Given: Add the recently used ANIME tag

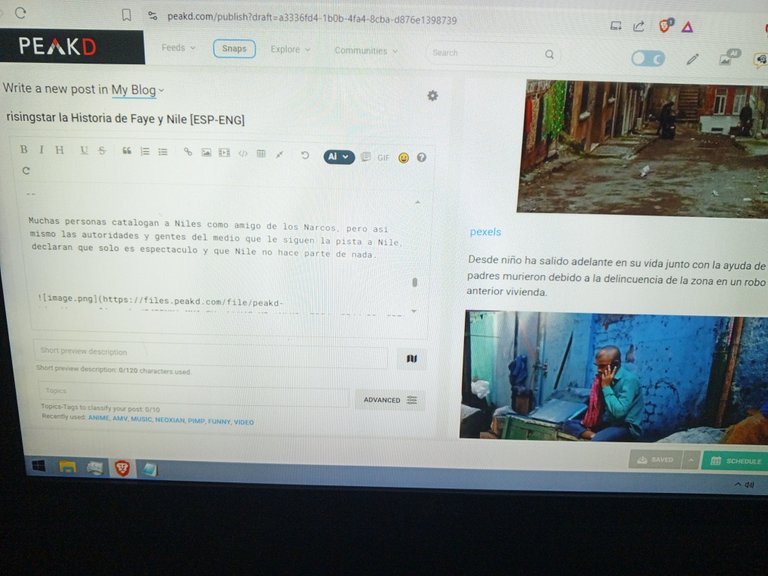Looking at the screenshot, I should point(98,418).
